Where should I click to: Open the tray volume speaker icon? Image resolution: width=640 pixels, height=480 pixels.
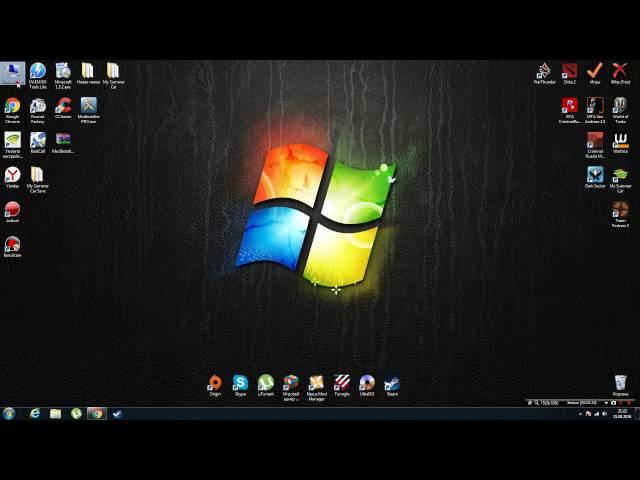click(604, 414)
